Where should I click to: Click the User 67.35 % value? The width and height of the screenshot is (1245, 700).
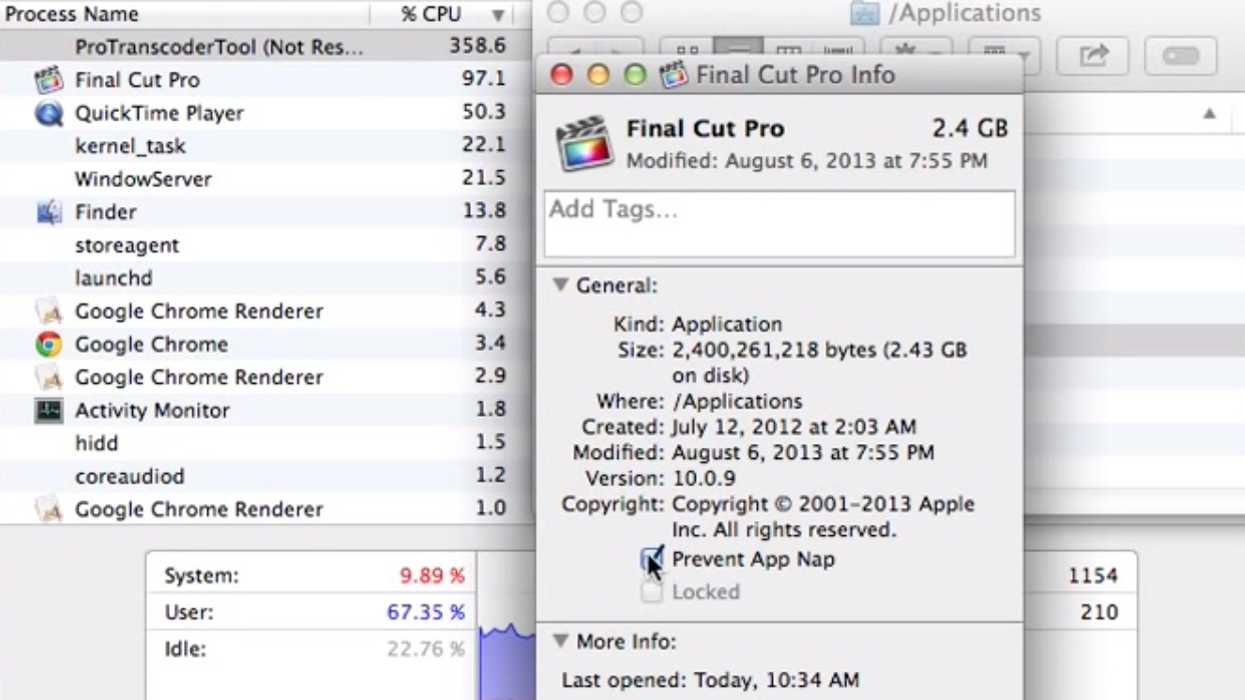click(x=426, y=612)
